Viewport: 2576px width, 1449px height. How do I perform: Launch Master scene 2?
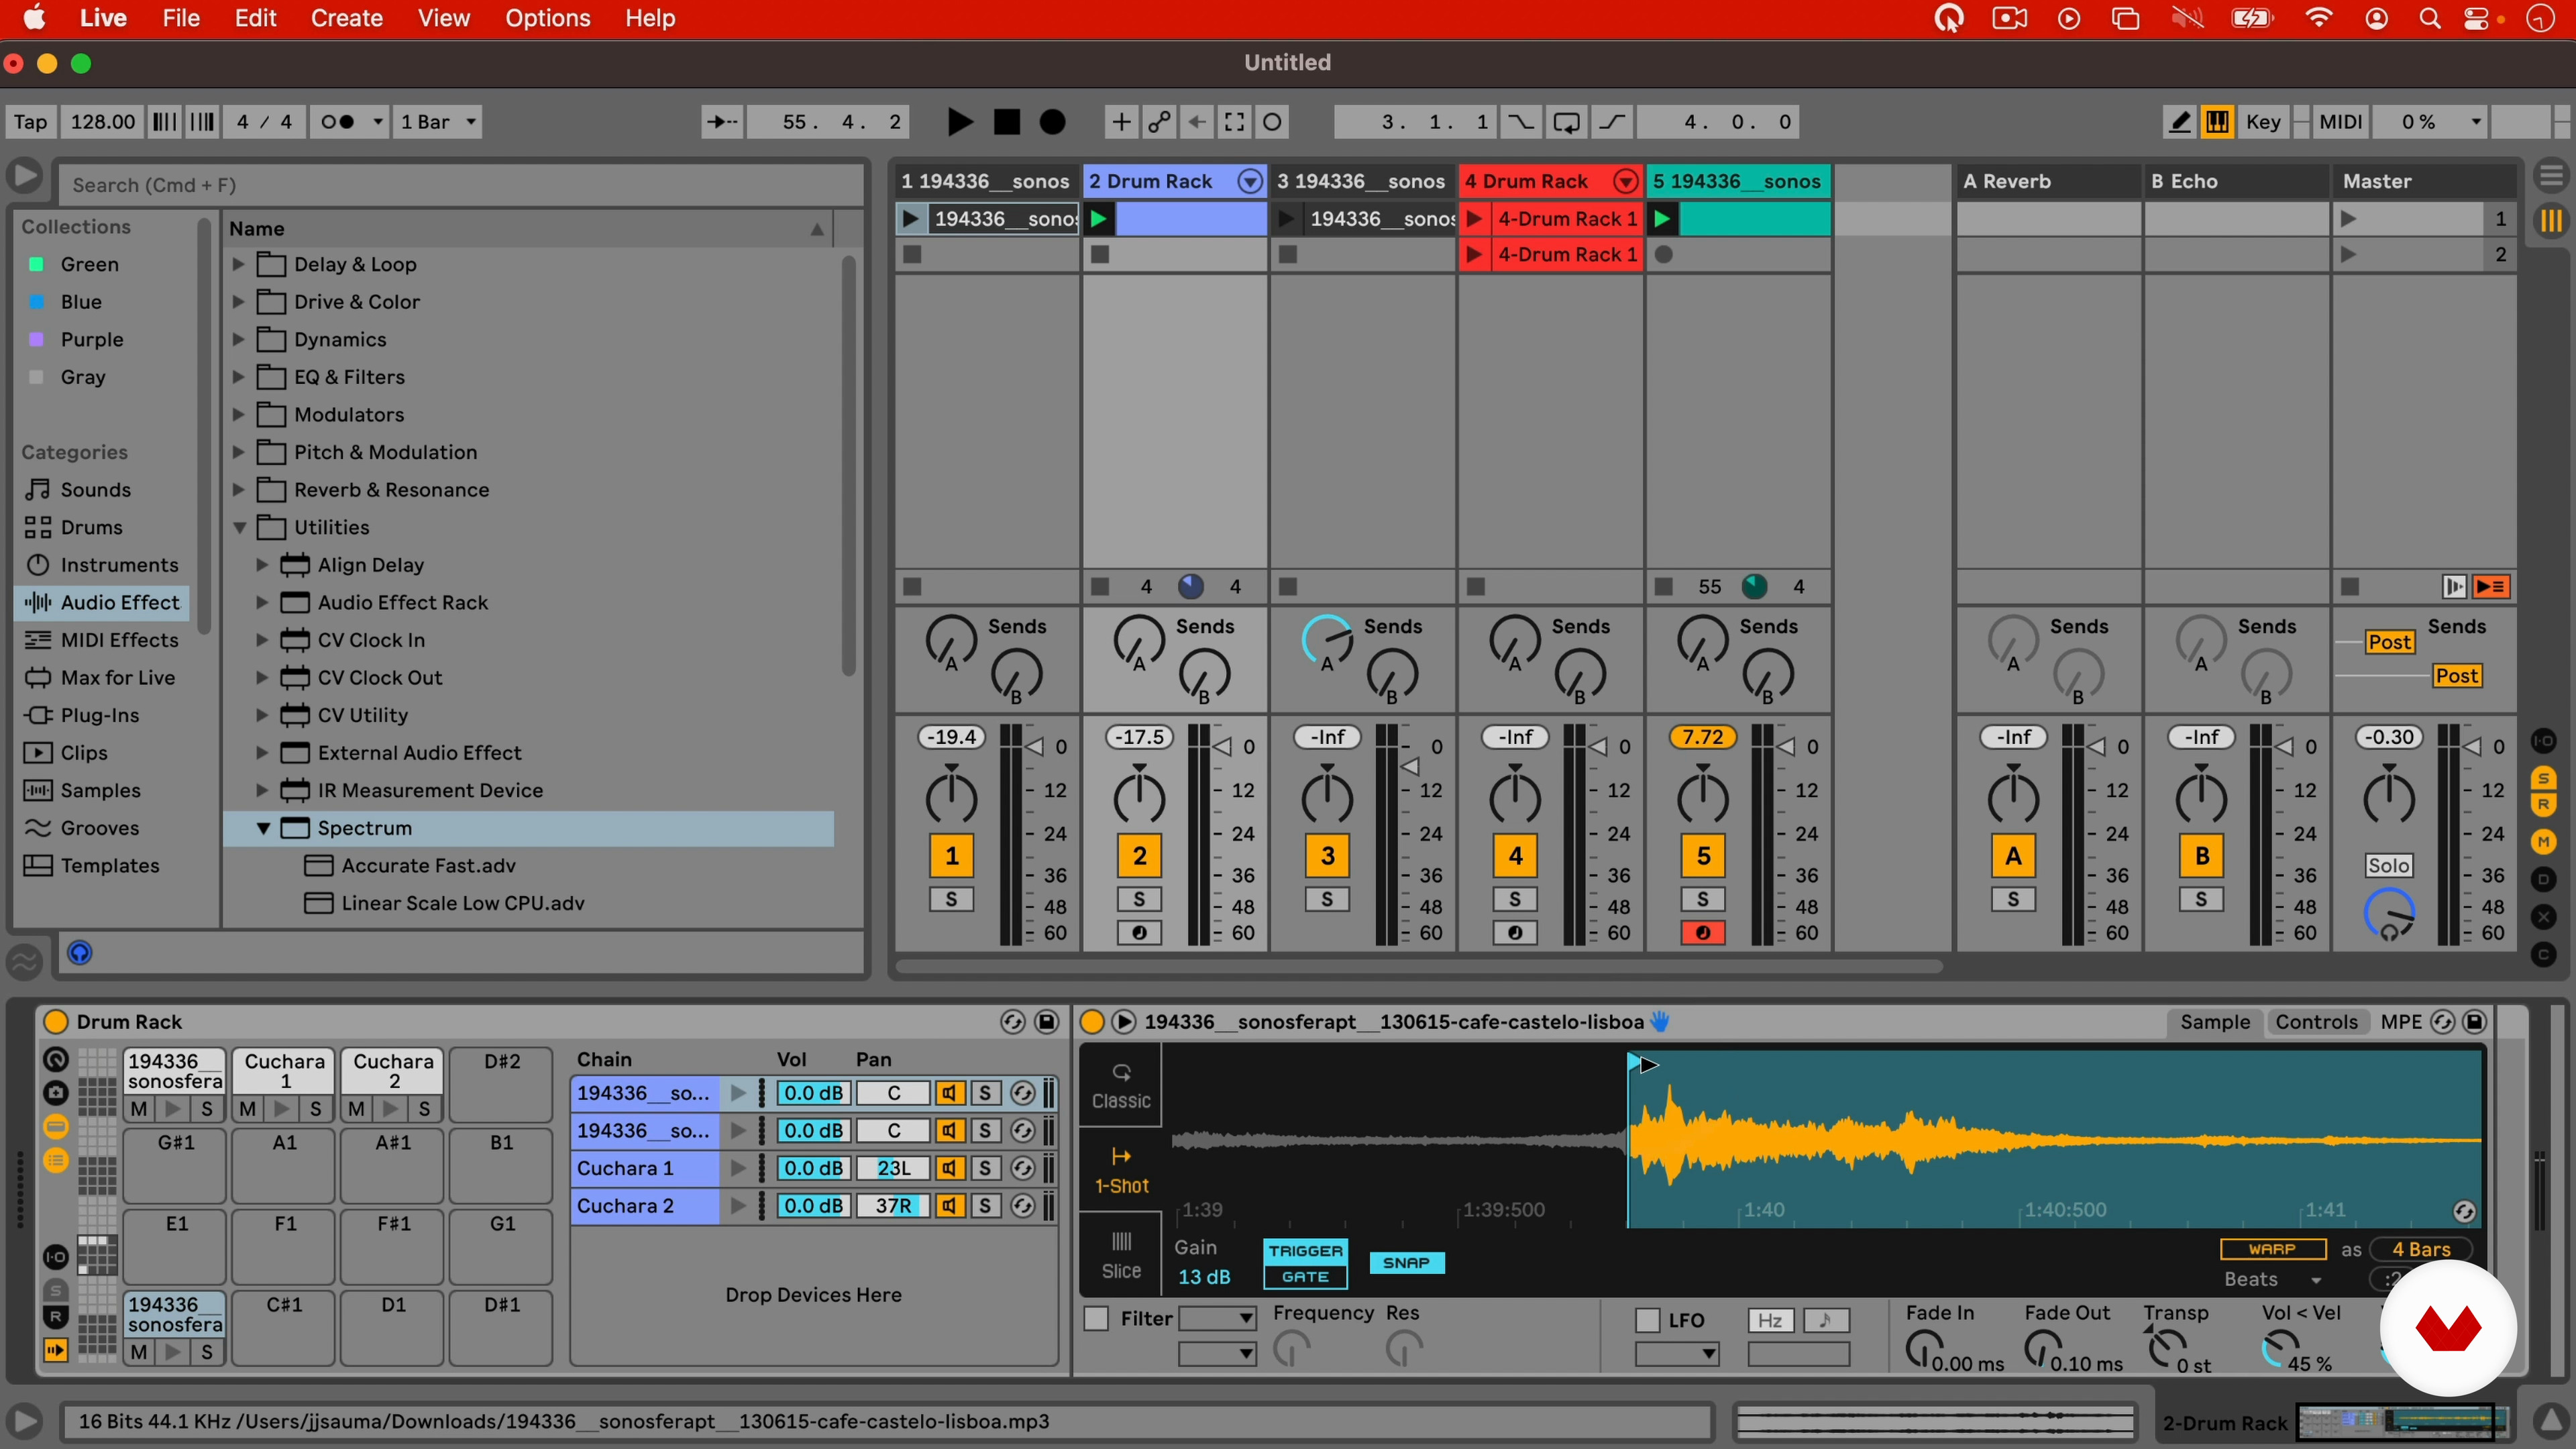click(x=2349, y=254)
